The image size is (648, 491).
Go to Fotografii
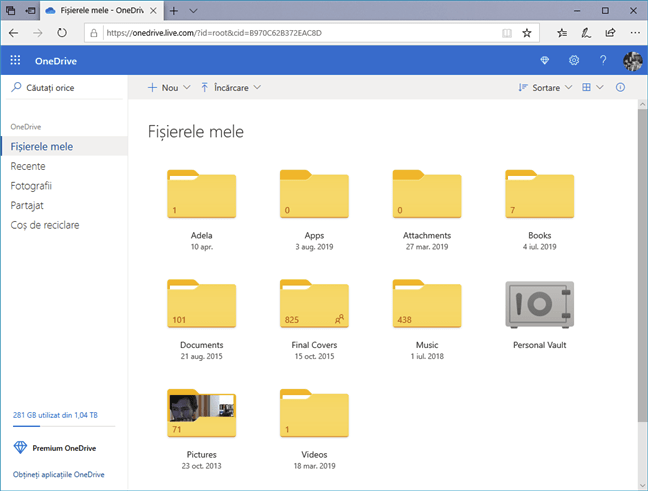point(31,186)
